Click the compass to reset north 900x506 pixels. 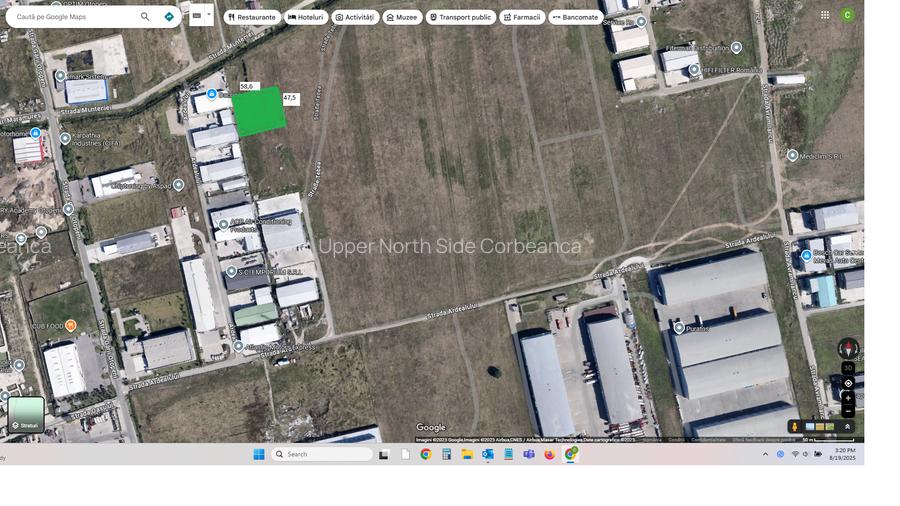(x=848, y=349)
